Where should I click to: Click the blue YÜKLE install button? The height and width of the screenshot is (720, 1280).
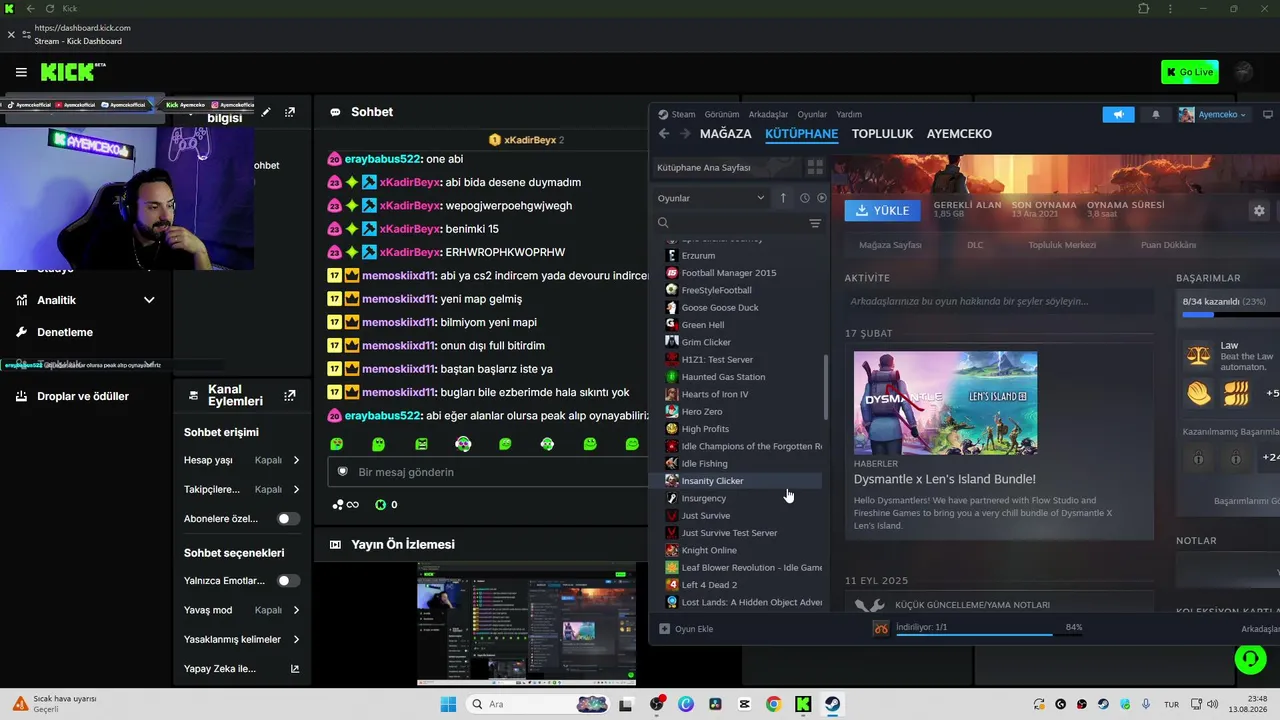883,210
